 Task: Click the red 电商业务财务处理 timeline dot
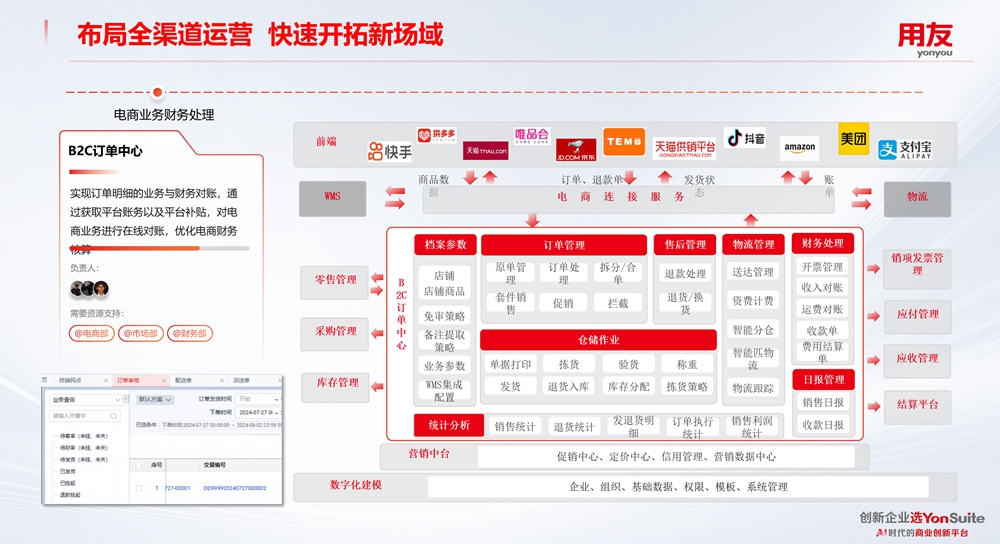pos(158,92)
